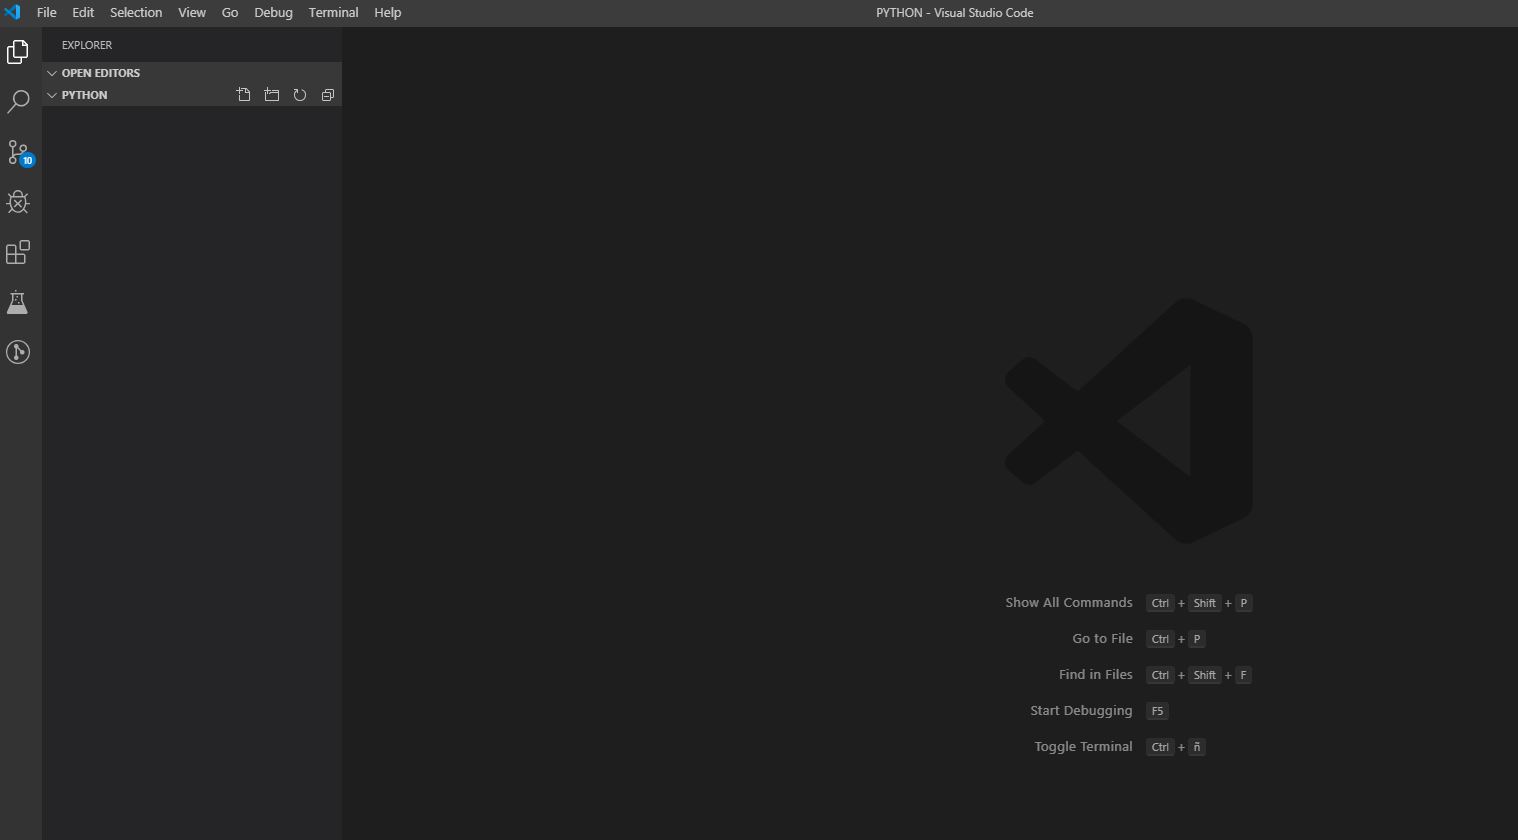The height and width of the screenshot is (840, 1518).
Task: Click the Start Debugging hint text
Action: coord(1082,711)
